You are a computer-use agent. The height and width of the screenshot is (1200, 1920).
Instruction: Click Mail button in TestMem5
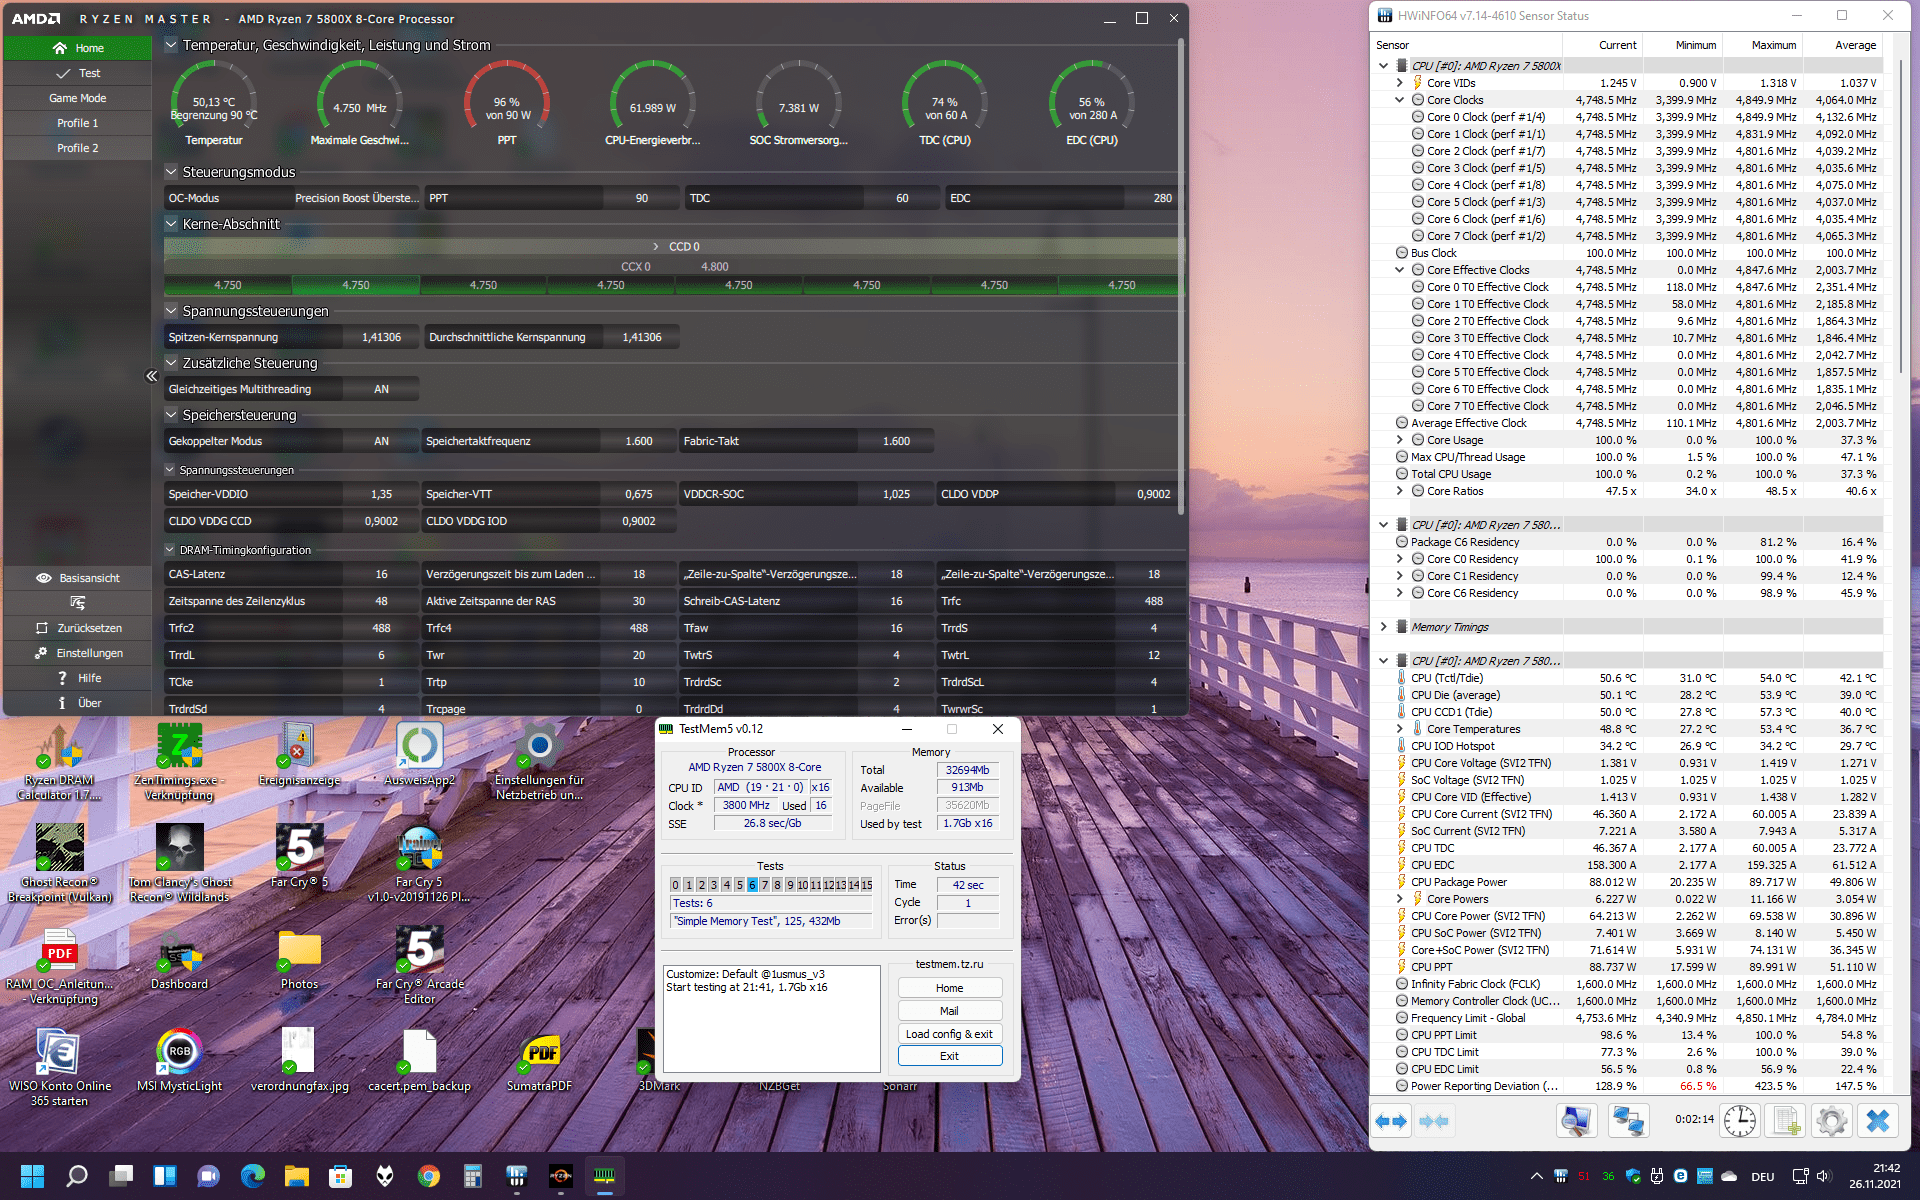[950, 1011]
